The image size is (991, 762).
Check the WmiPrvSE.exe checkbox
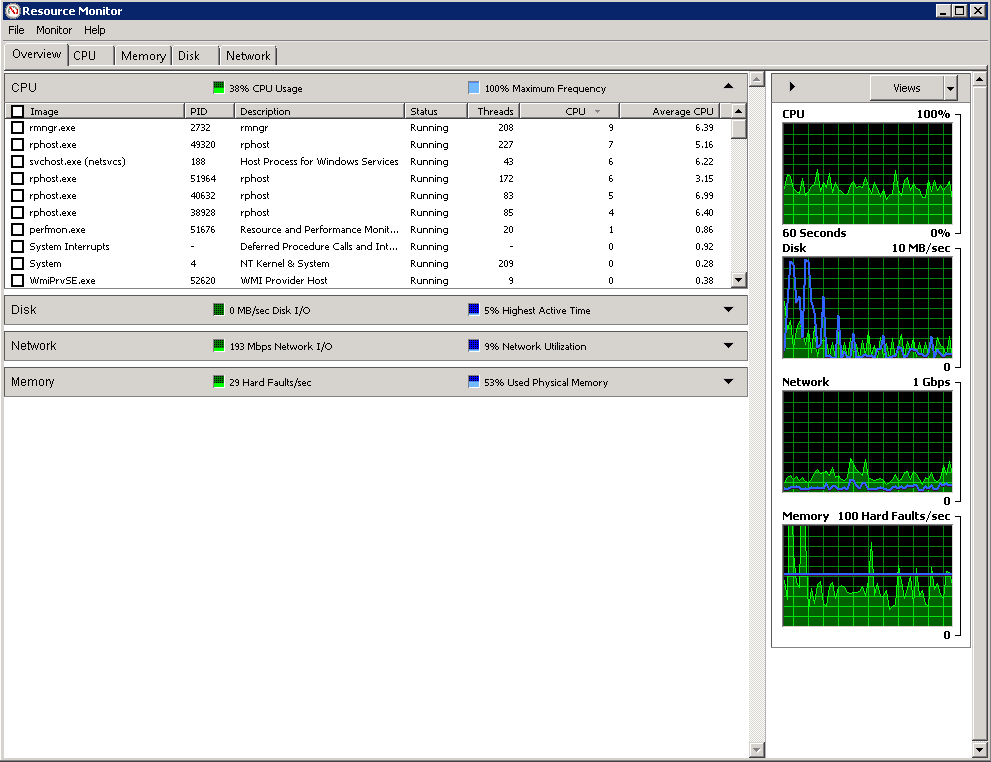click(x=18, y=281)
